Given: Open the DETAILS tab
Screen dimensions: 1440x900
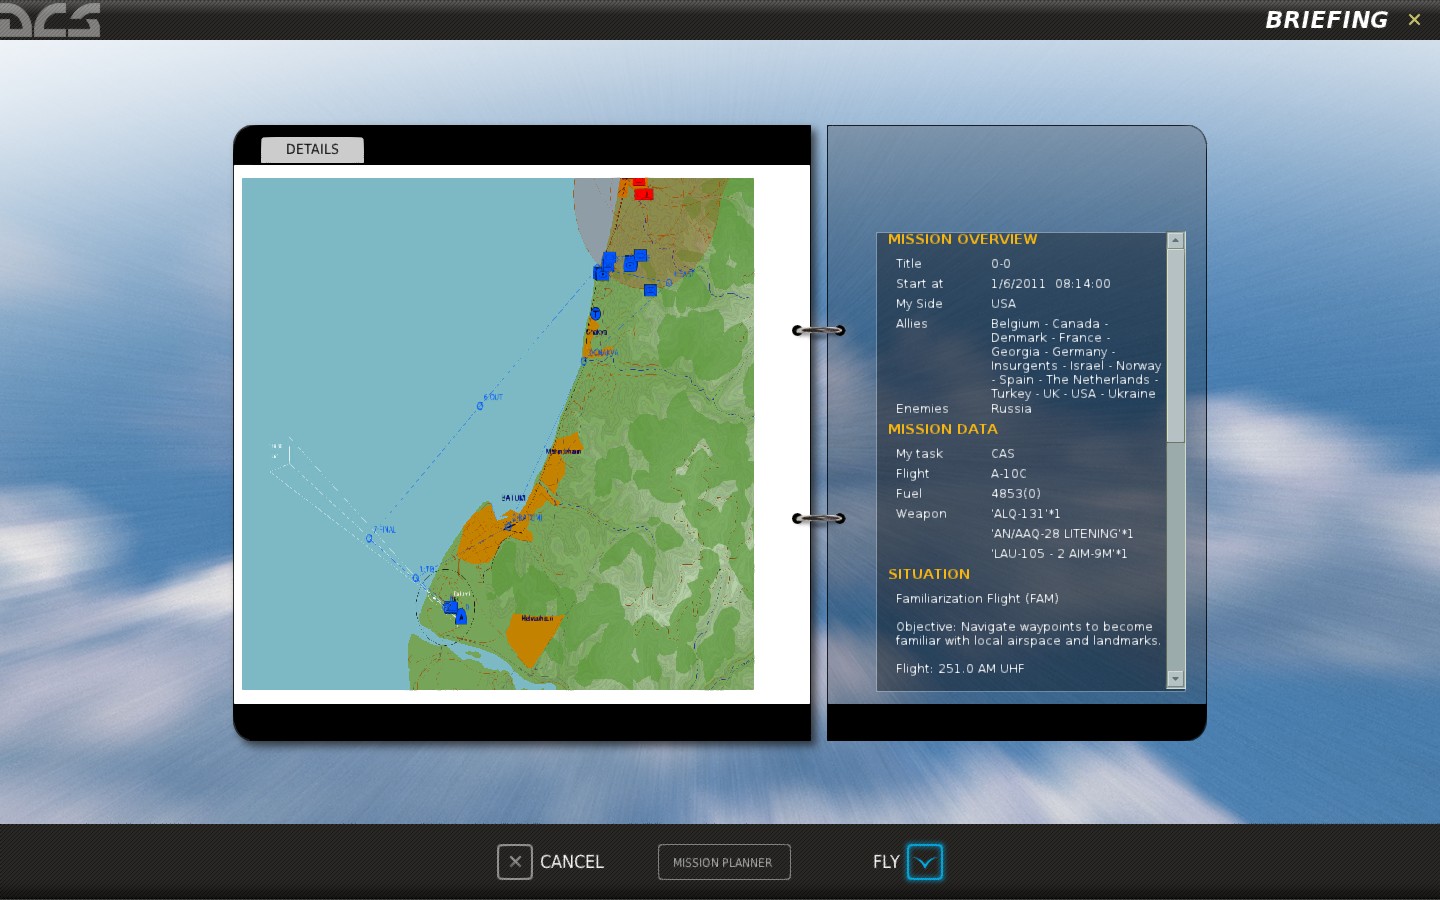Looking at the screenshot, I should coord(312,149).
